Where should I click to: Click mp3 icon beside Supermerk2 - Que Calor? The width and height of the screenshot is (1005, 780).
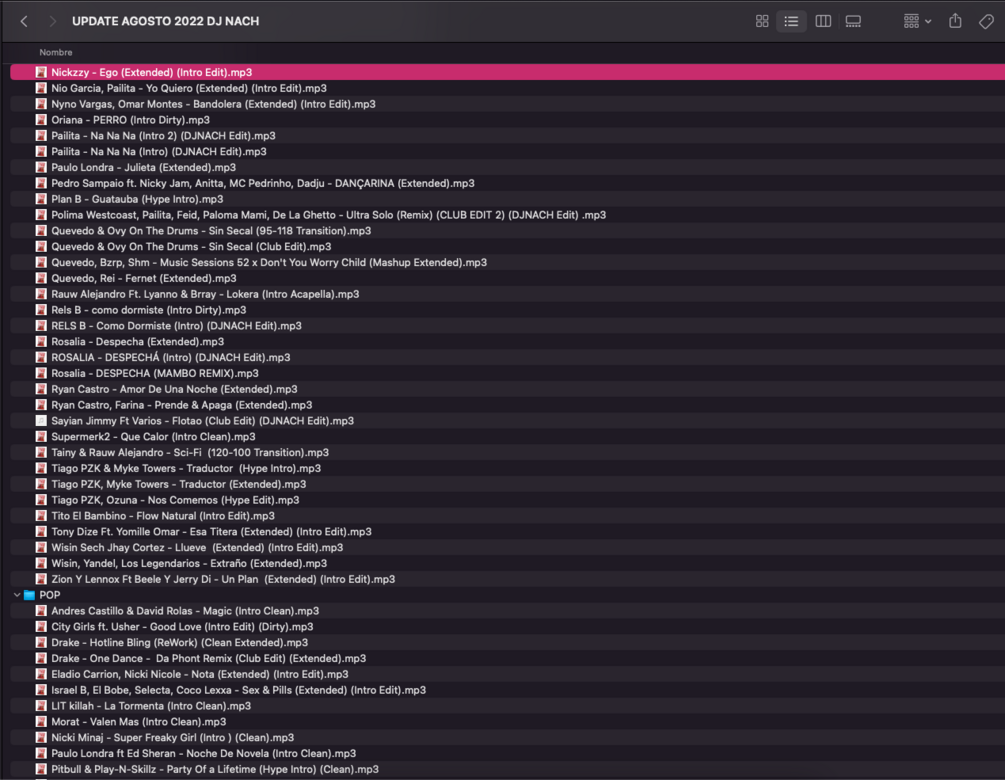(x=41, y=436)
